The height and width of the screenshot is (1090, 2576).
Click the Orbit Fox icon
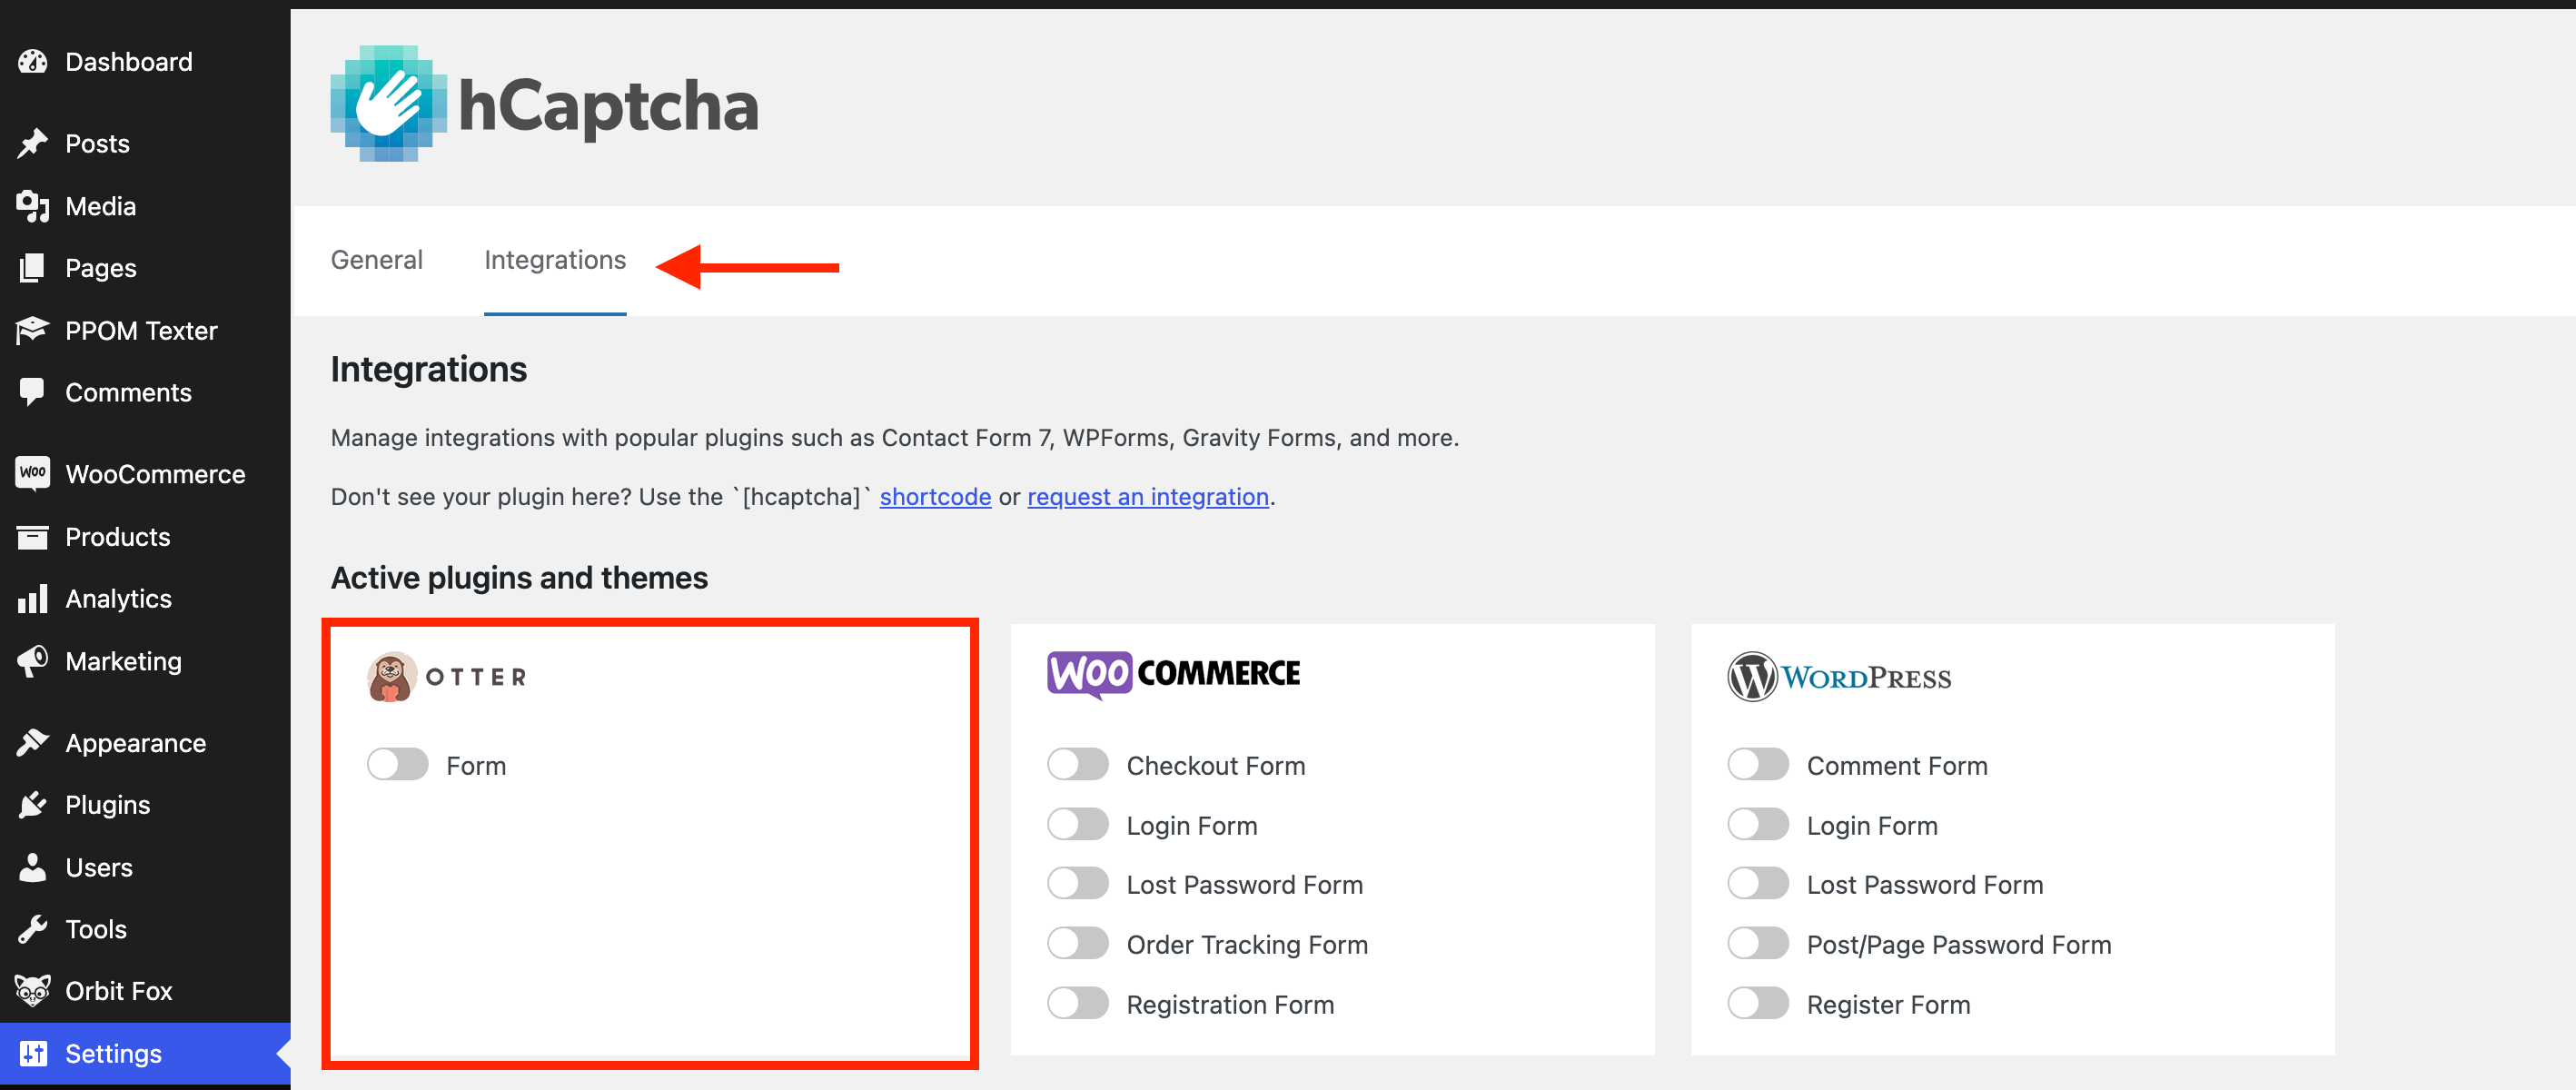[x=32, y=991]
